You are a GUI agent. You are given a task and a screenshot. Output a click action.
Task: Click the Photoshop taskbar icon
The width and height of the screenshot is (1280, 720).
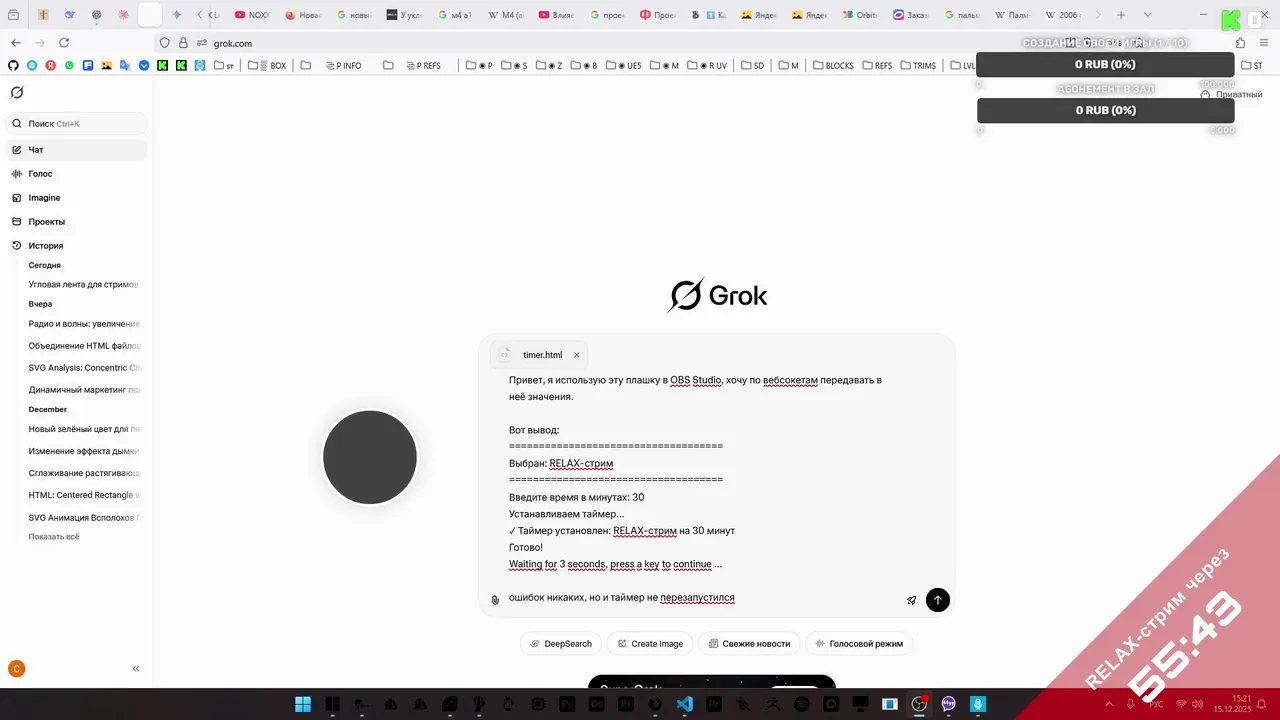(x=567, y=704)
